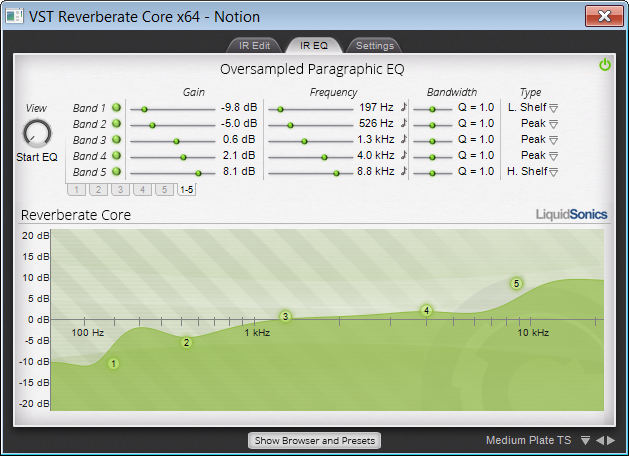Click Show Browser and Presets button
This screenshot has height=456, width=629.
[314, 440]
